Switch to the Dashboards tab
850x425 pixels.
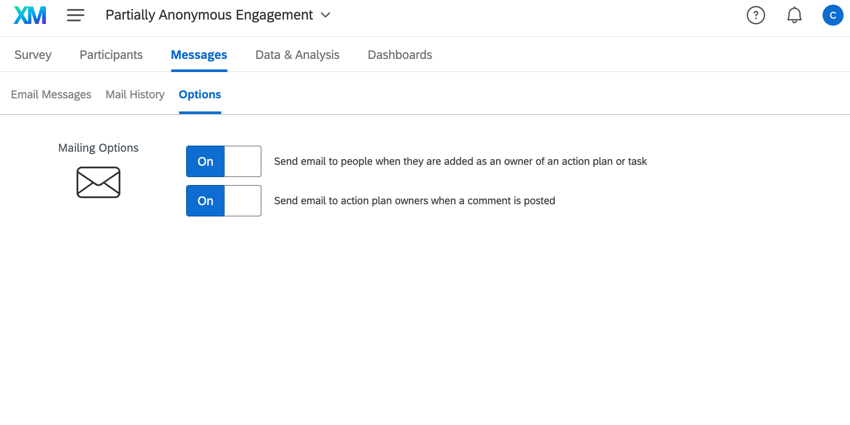400,55
